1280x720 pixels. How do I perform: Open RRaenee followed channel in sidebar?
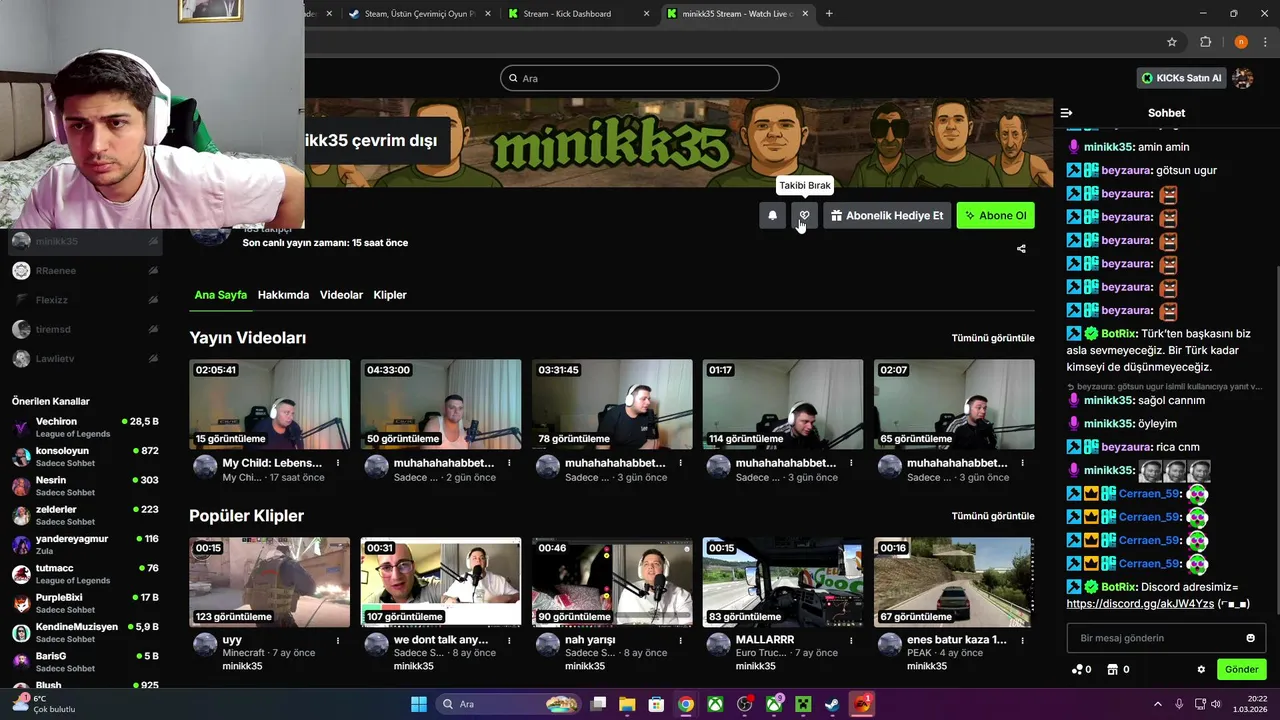[85, 270]
